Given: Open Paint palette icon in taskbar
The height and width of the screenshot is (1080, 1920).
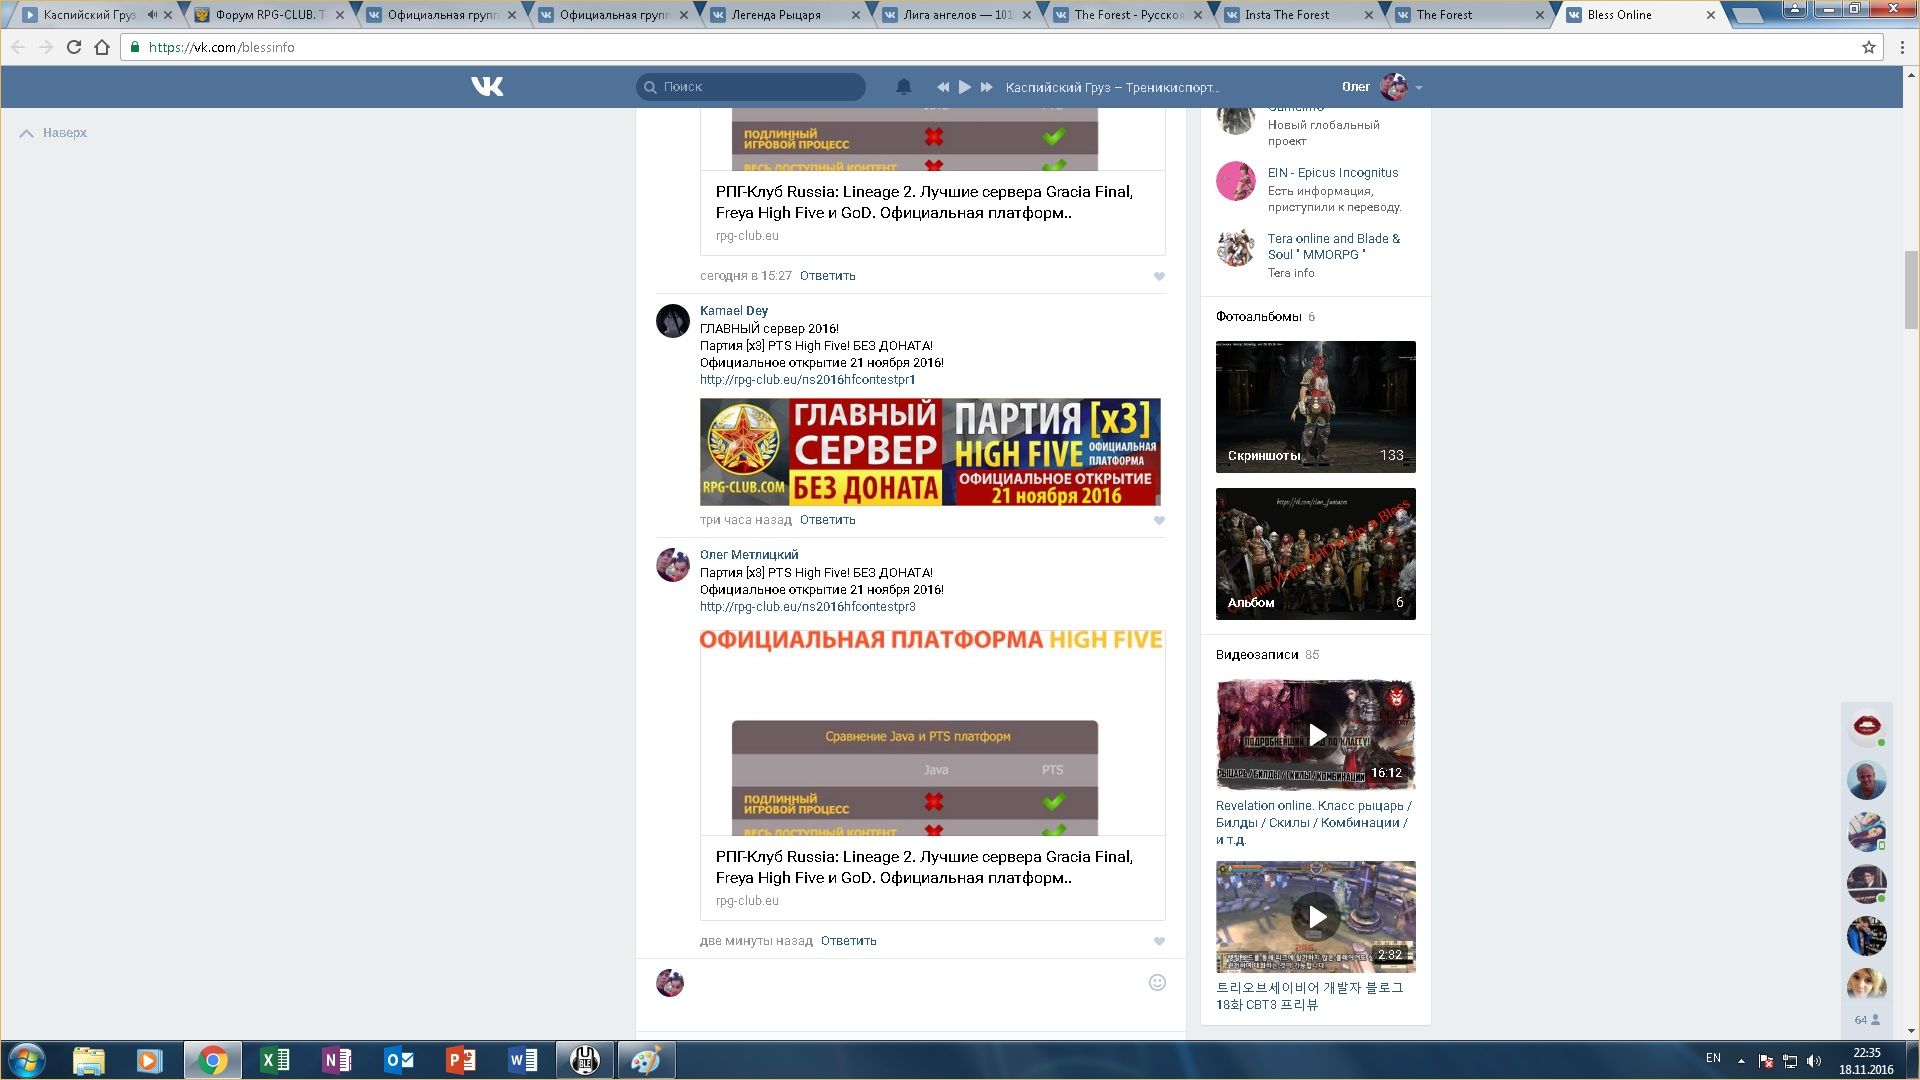Looking at the screenshot, I should pyautogui.click(x=645, y=1060).
